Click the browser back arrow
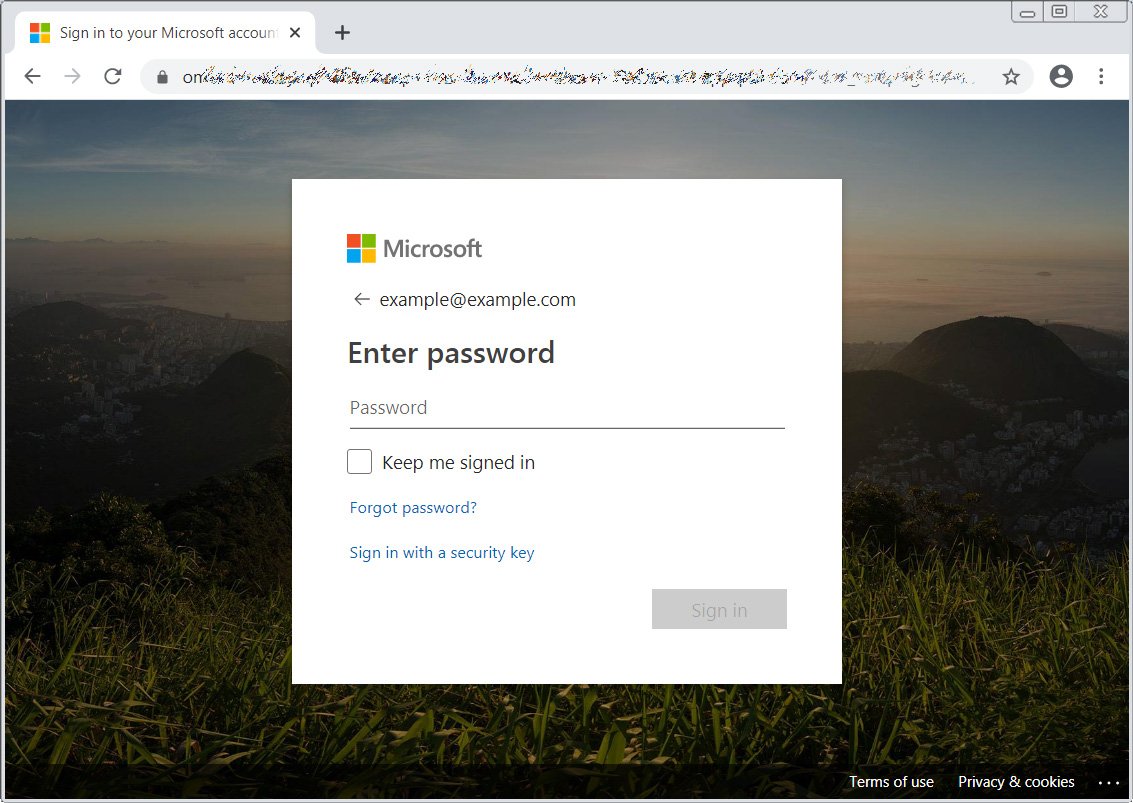 tap(33, 77)
